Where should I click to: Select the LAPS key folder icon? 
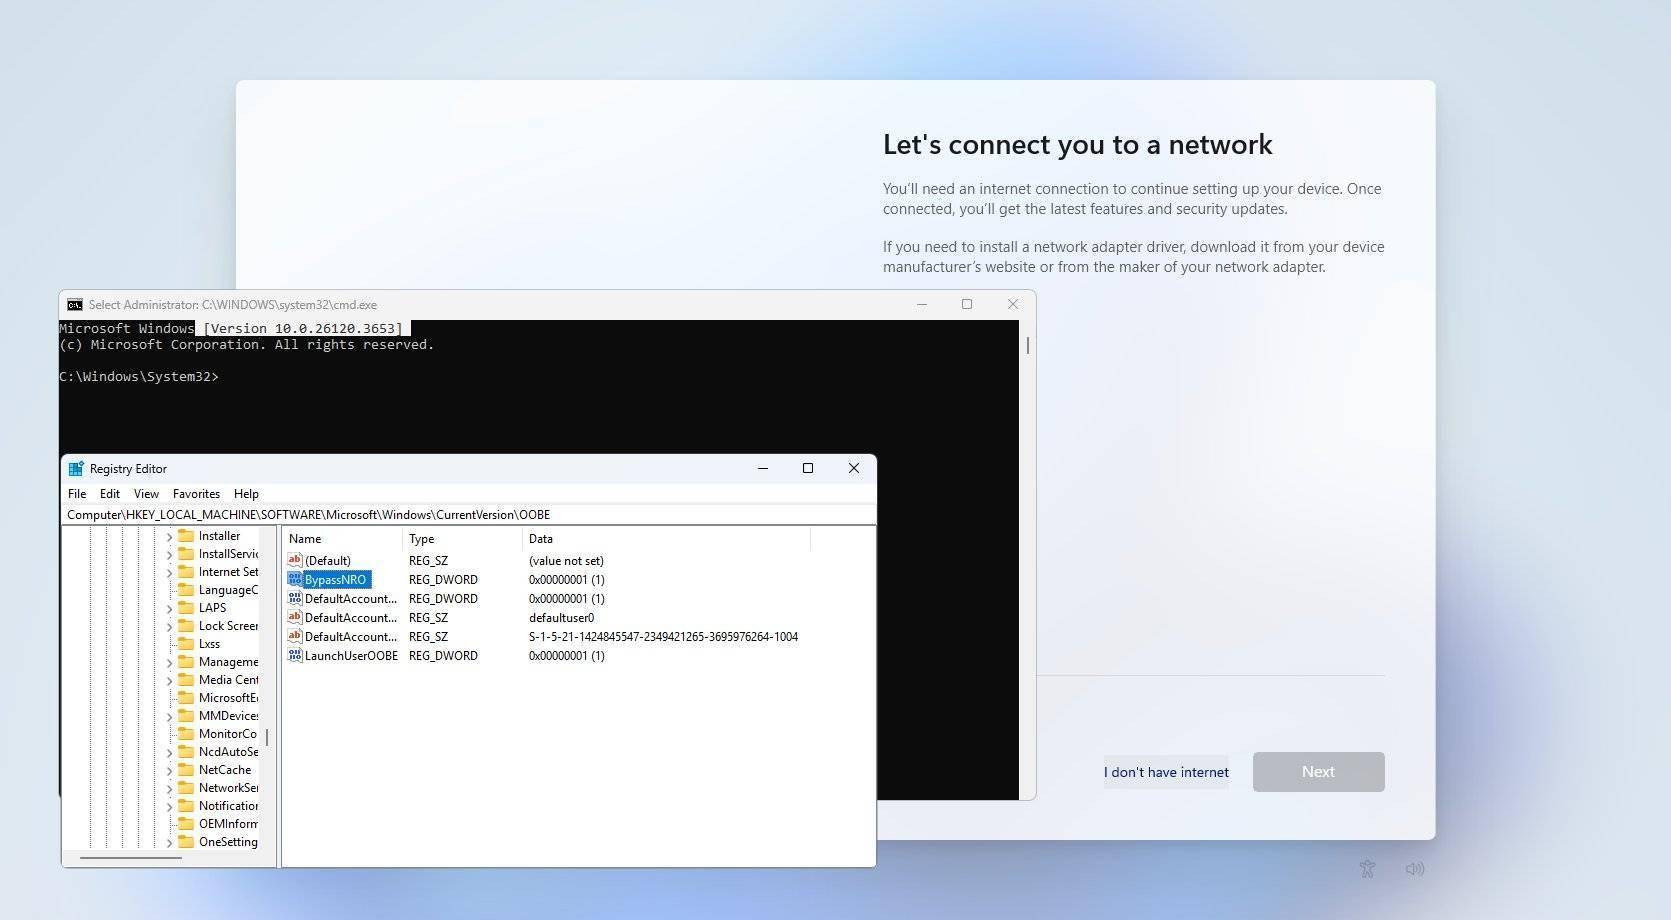[188, 607]
